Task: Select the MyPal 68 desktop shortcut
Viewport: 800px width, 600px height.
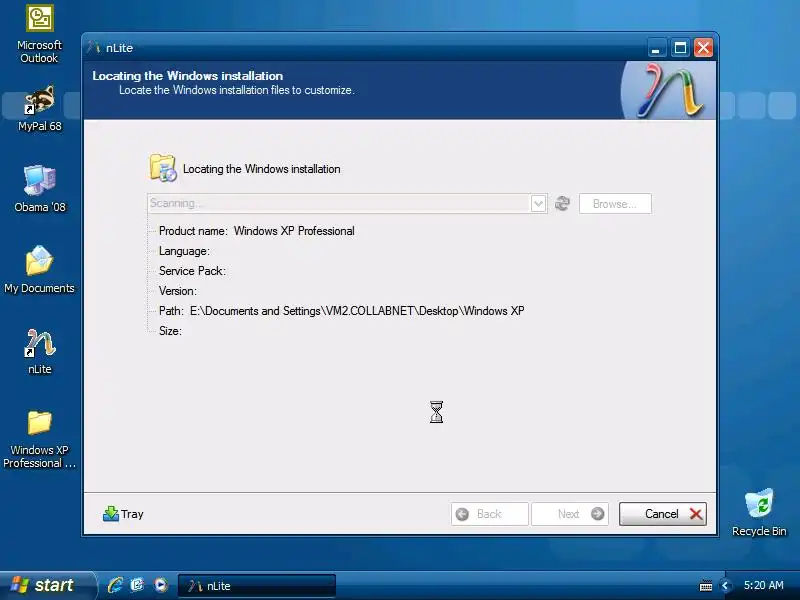Action: coord(40,109)
